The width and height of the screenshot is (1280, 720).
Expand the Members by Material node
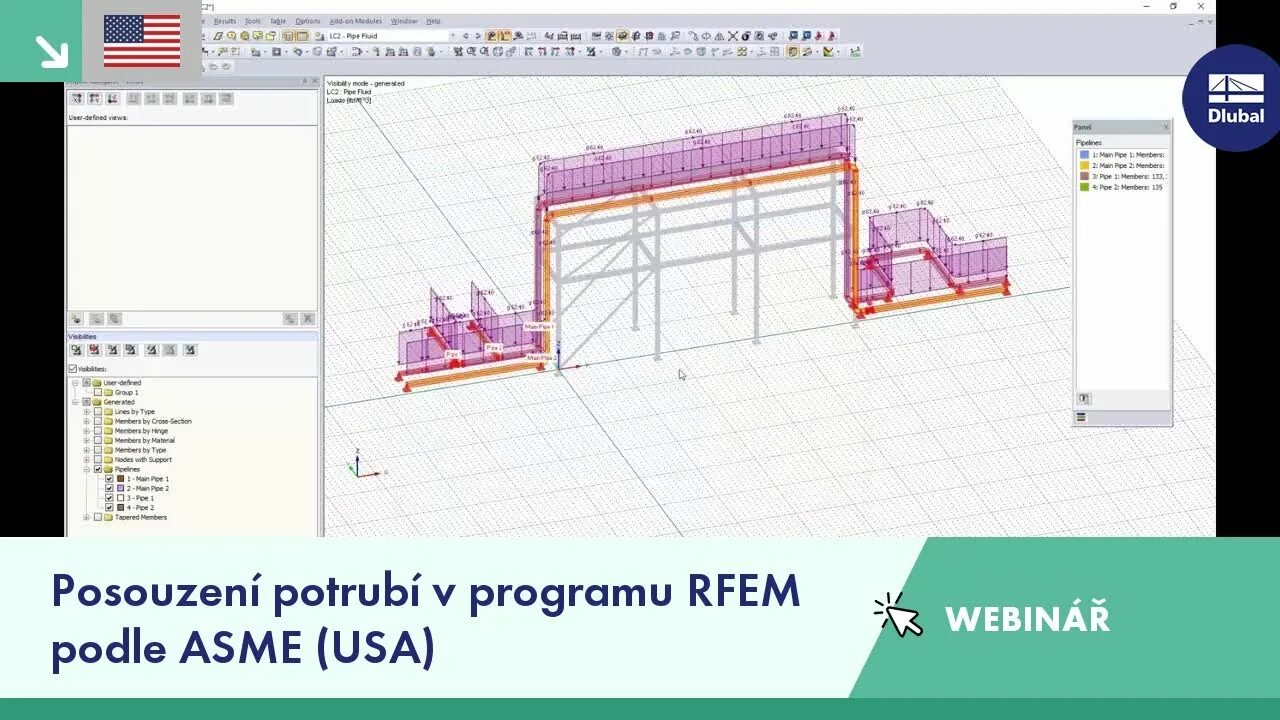point(87,441)
